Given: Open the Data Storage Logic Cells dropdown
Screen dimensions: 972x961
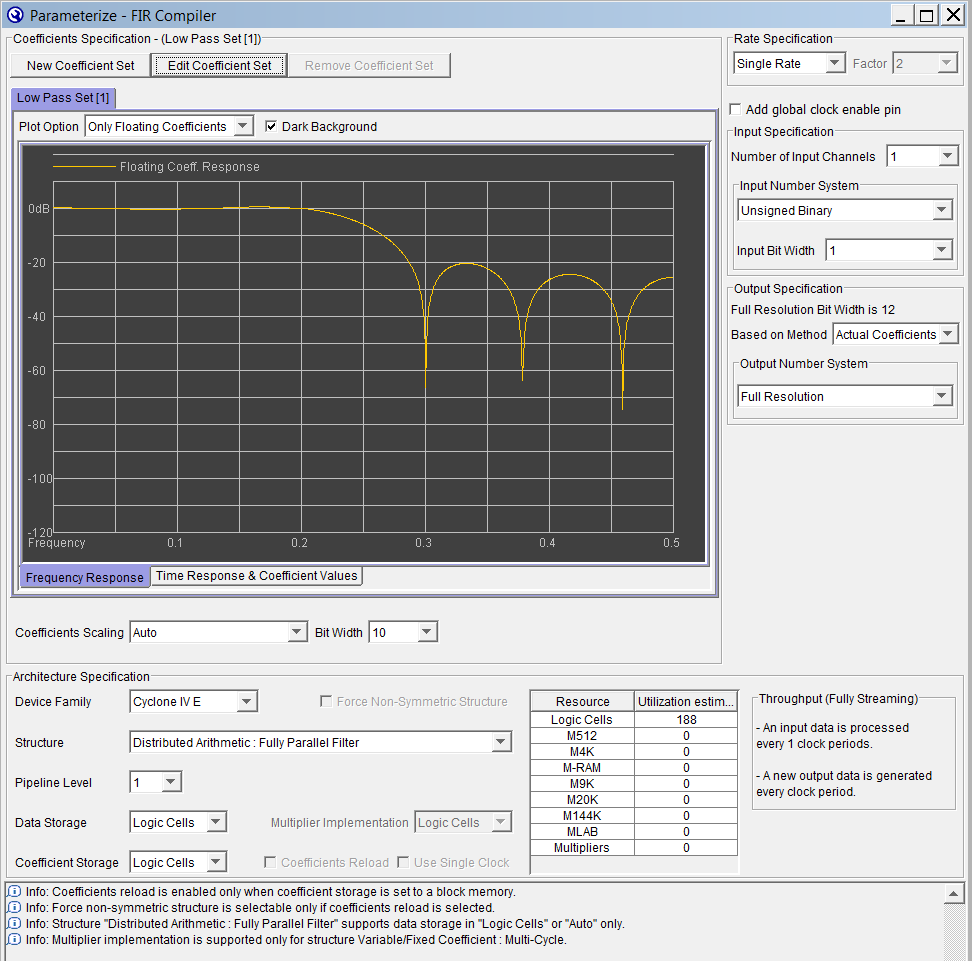Looking at the screenshot, I should pyautogui.click(x=215, y=822).
